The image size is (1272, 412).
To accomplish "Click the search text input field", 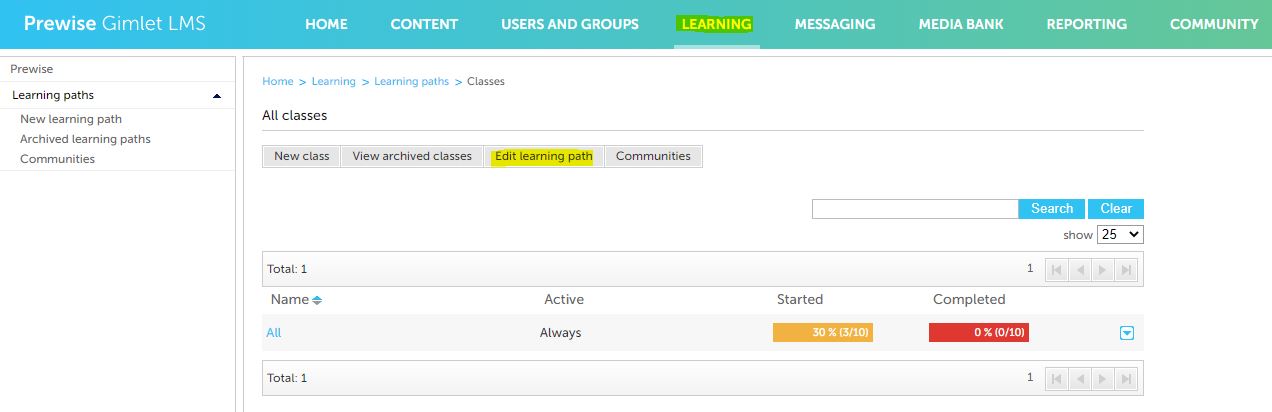I will [x=915, y=209].
